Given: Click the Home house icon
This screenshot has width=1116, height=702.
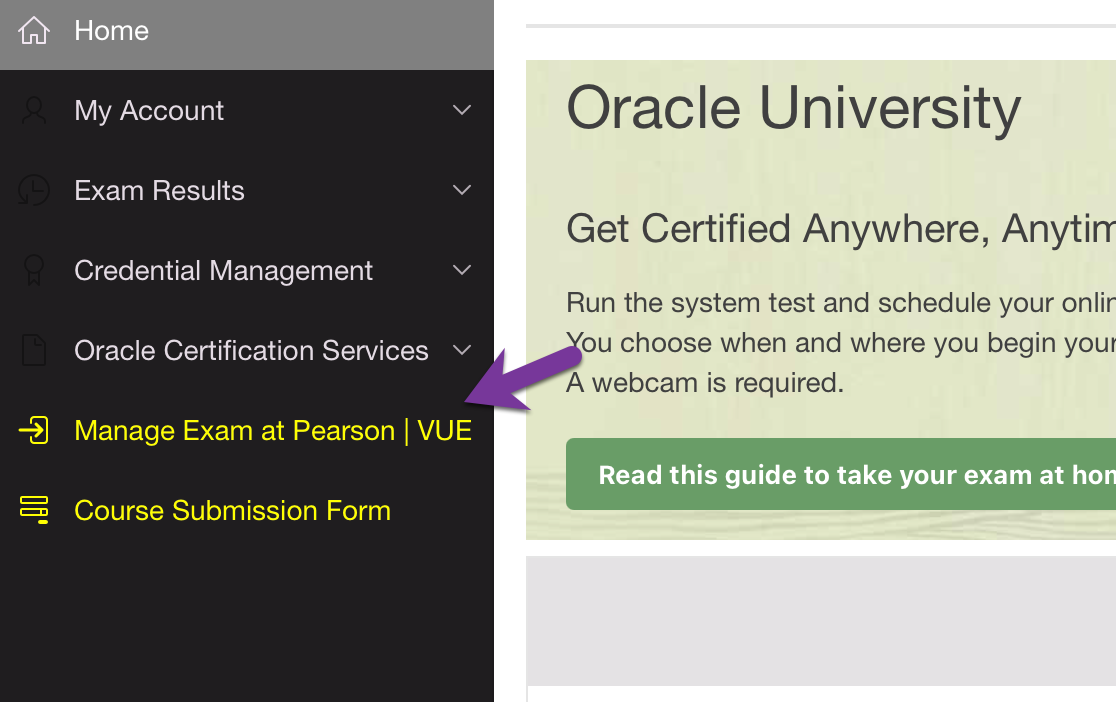Looking at the screenshot, I should pyautogui.click(x=34, y=31).
